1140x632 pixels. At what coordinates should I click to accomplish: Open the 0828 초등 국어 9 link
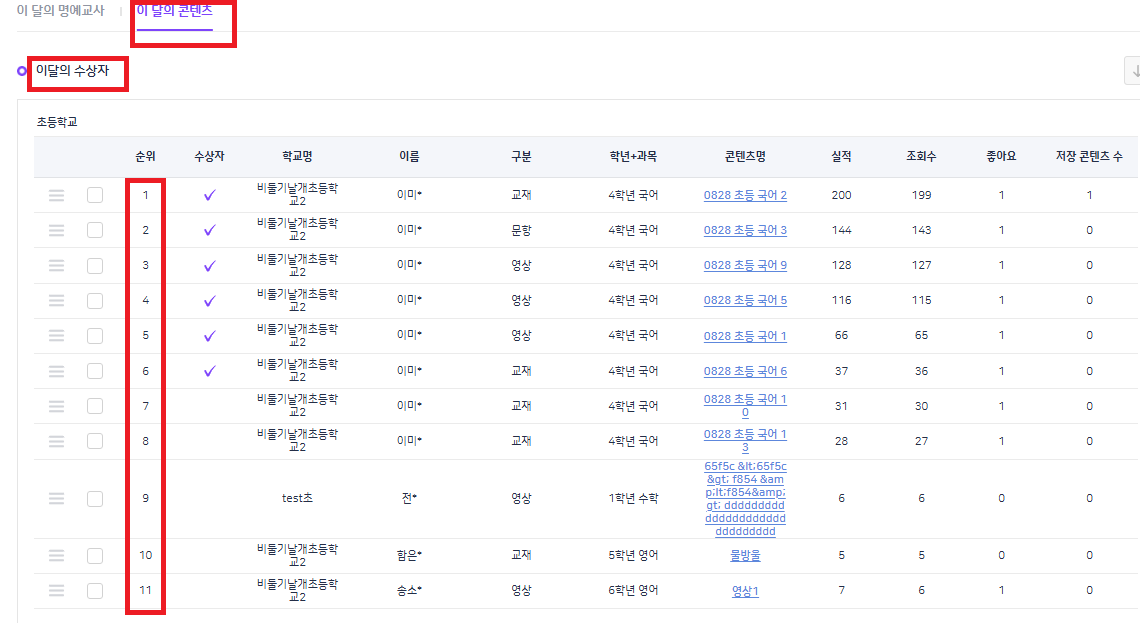point(745,265)
